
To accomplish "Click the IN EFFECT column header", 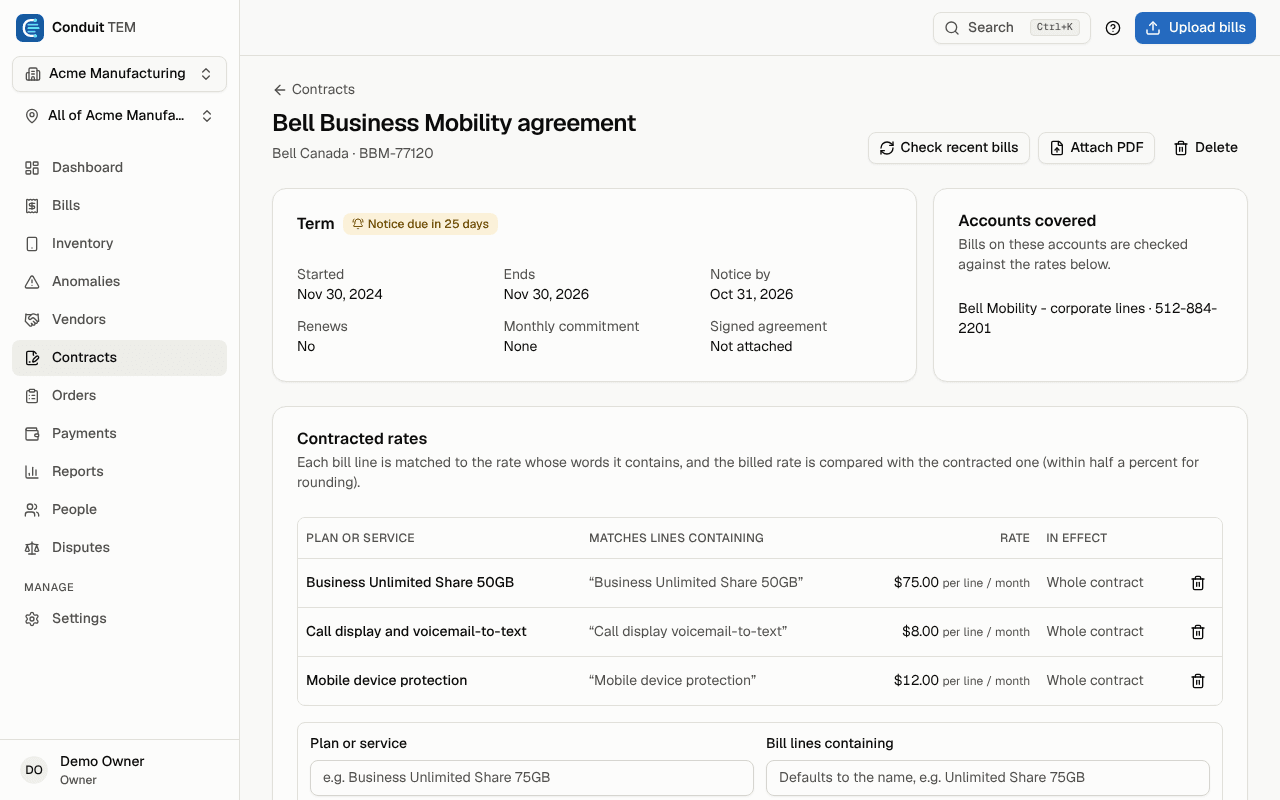I will coord(1077,538).
